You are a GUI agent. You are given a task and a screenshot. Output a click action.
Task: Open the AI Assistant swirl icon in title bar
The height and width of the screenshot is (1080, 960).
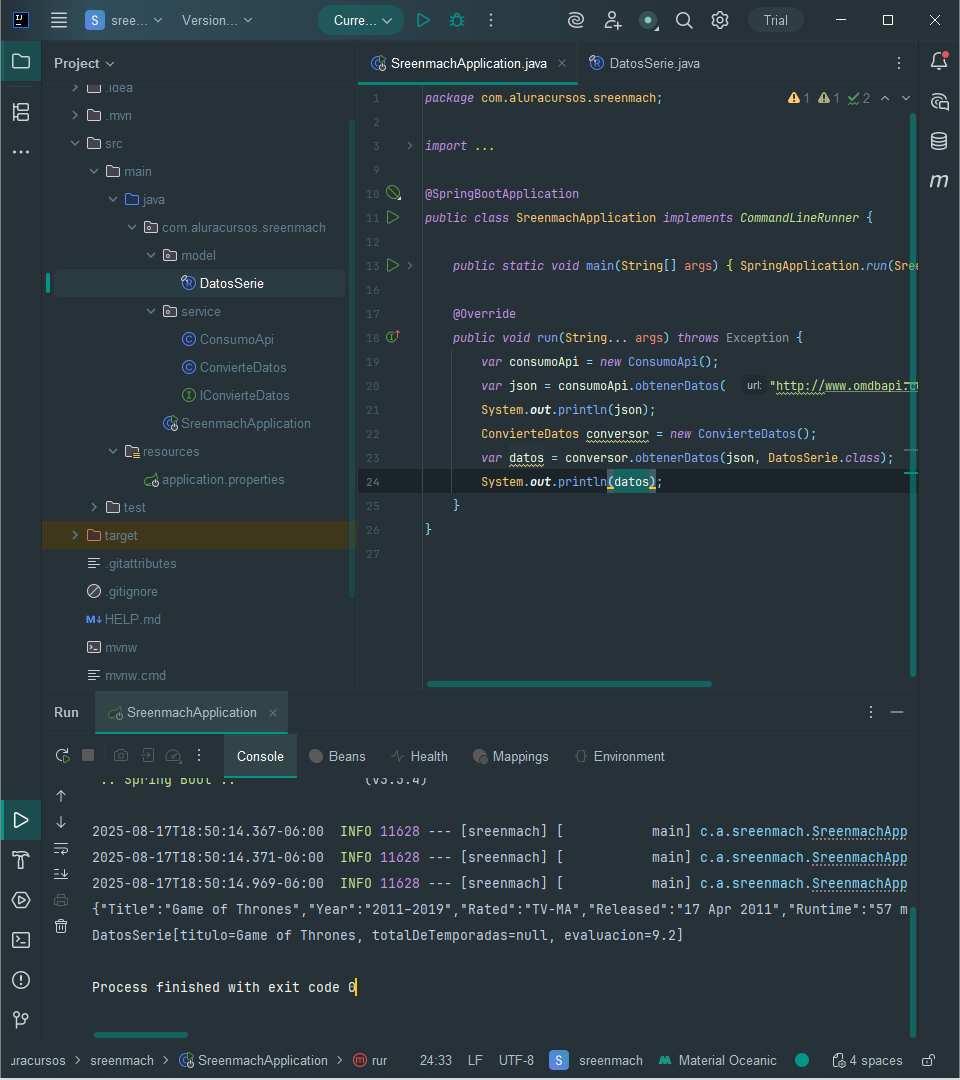click(576, 20)
